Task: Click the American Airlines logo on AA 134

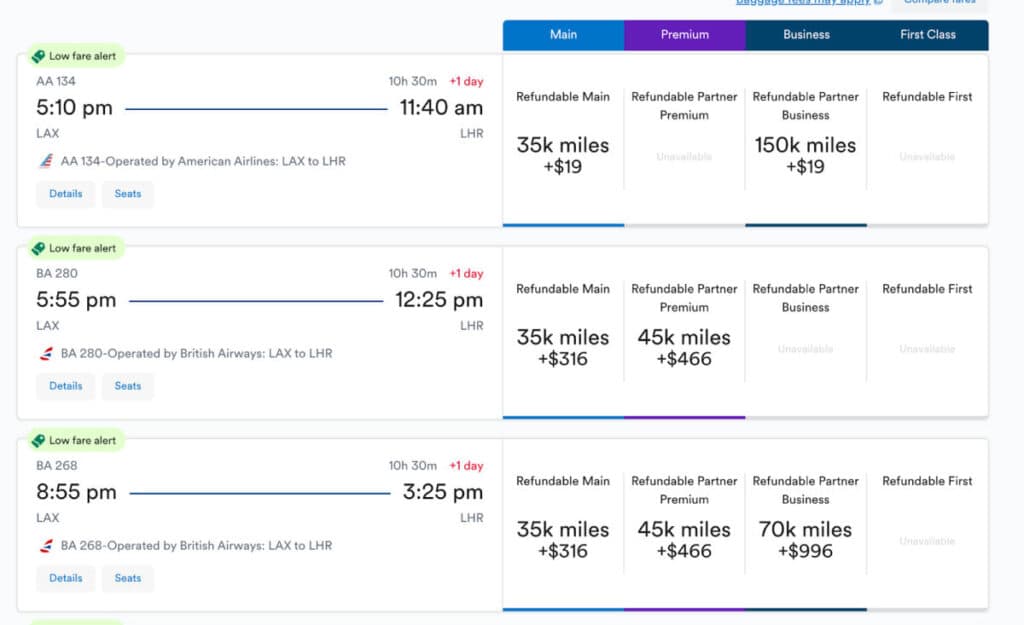Action: point(46,161)
